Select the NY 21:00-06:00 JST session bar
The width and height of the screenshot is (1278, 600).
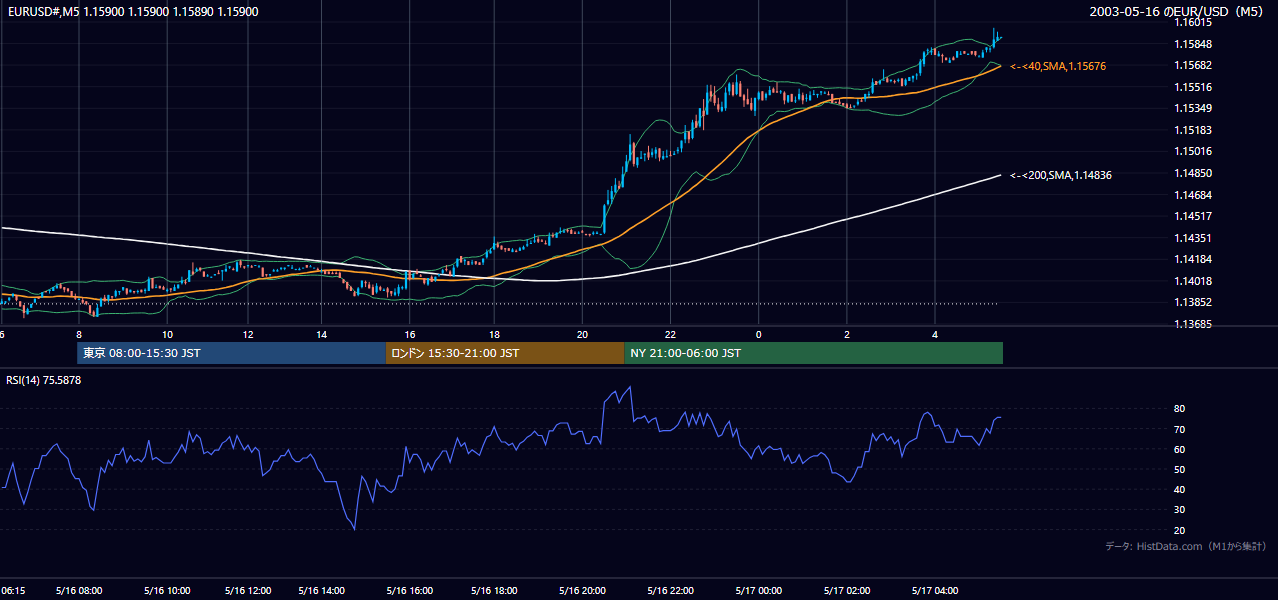[x=814, y=353]
